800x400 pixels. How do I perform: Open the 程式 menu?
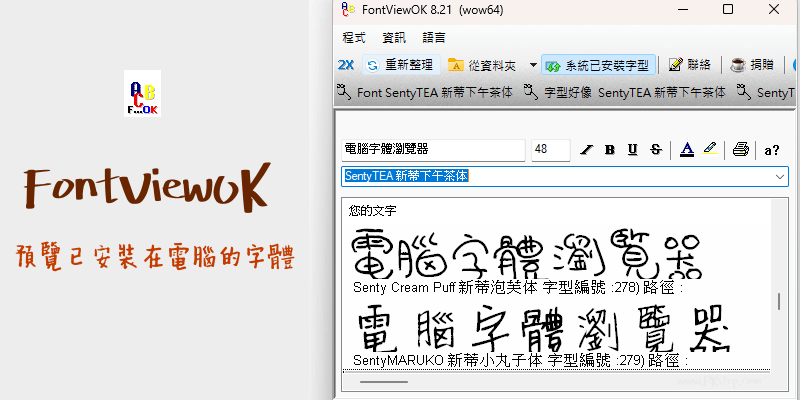[x=354, y=37]
